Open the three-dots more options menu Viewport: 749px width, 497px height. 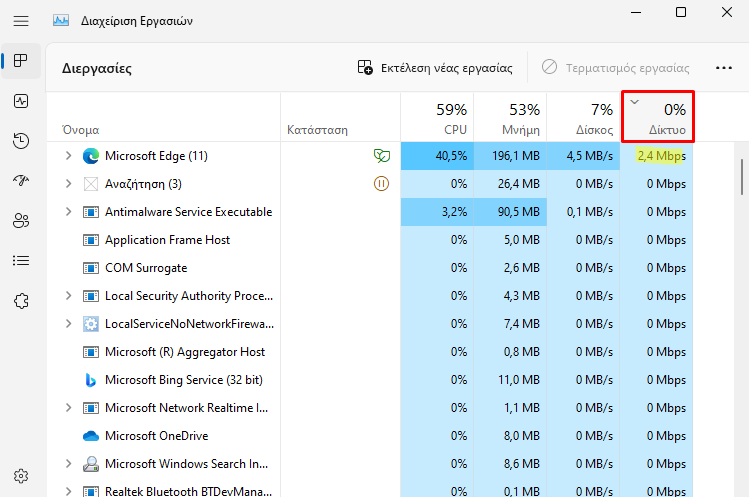click(x=724, y=68)
